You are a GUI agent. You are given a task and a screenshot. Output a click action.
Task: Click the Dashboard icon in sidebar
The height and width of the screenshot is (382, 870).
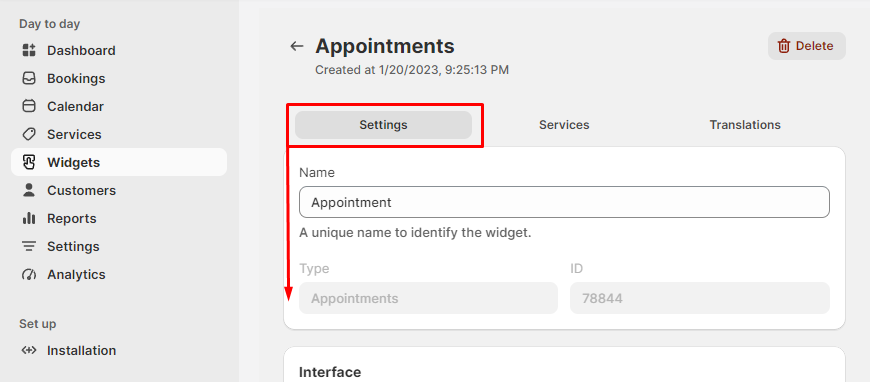pyautogui.click(x=29, y=51)
